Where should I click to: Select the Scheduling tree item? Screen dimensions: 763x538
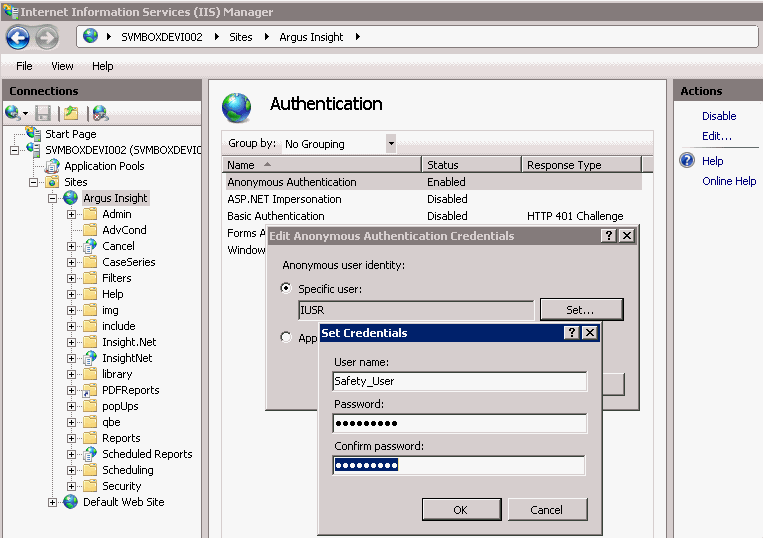127,470
